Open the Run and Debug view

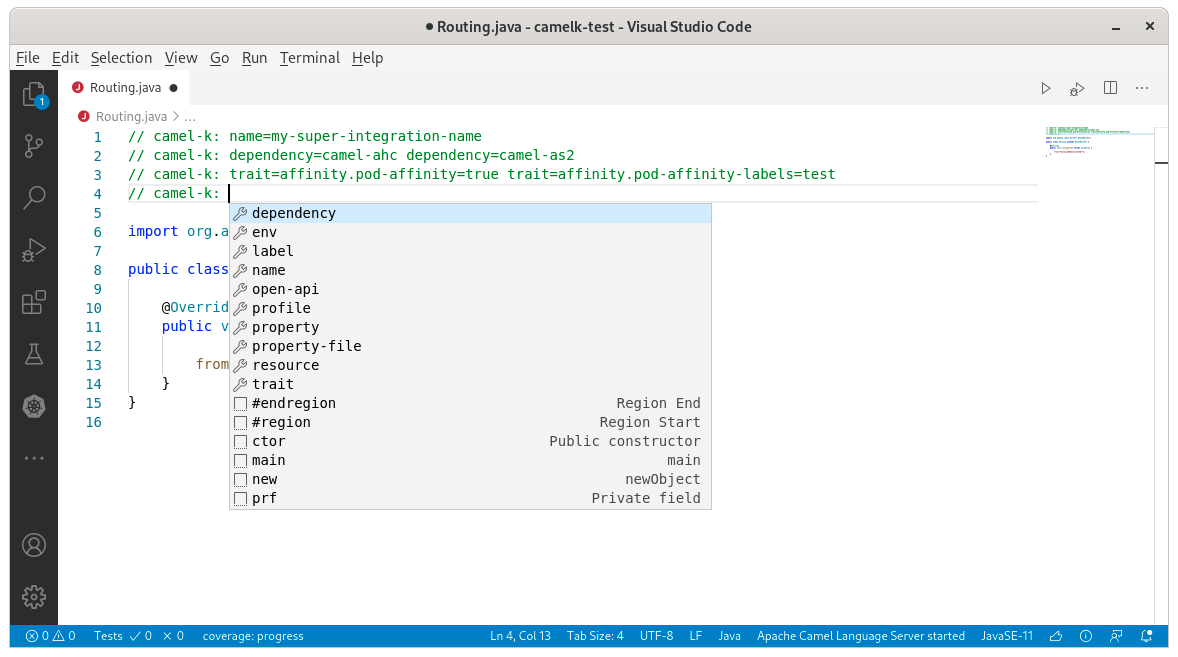pyautogui.click(x=34, y=249)
